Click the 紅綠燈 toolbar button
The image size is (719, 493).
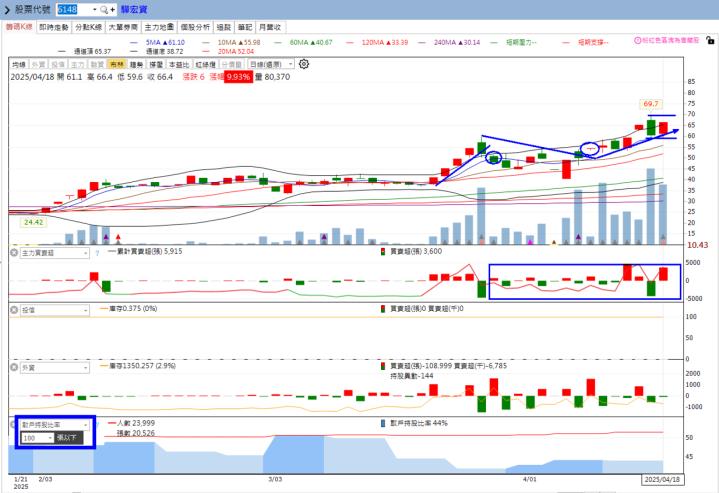205,64
